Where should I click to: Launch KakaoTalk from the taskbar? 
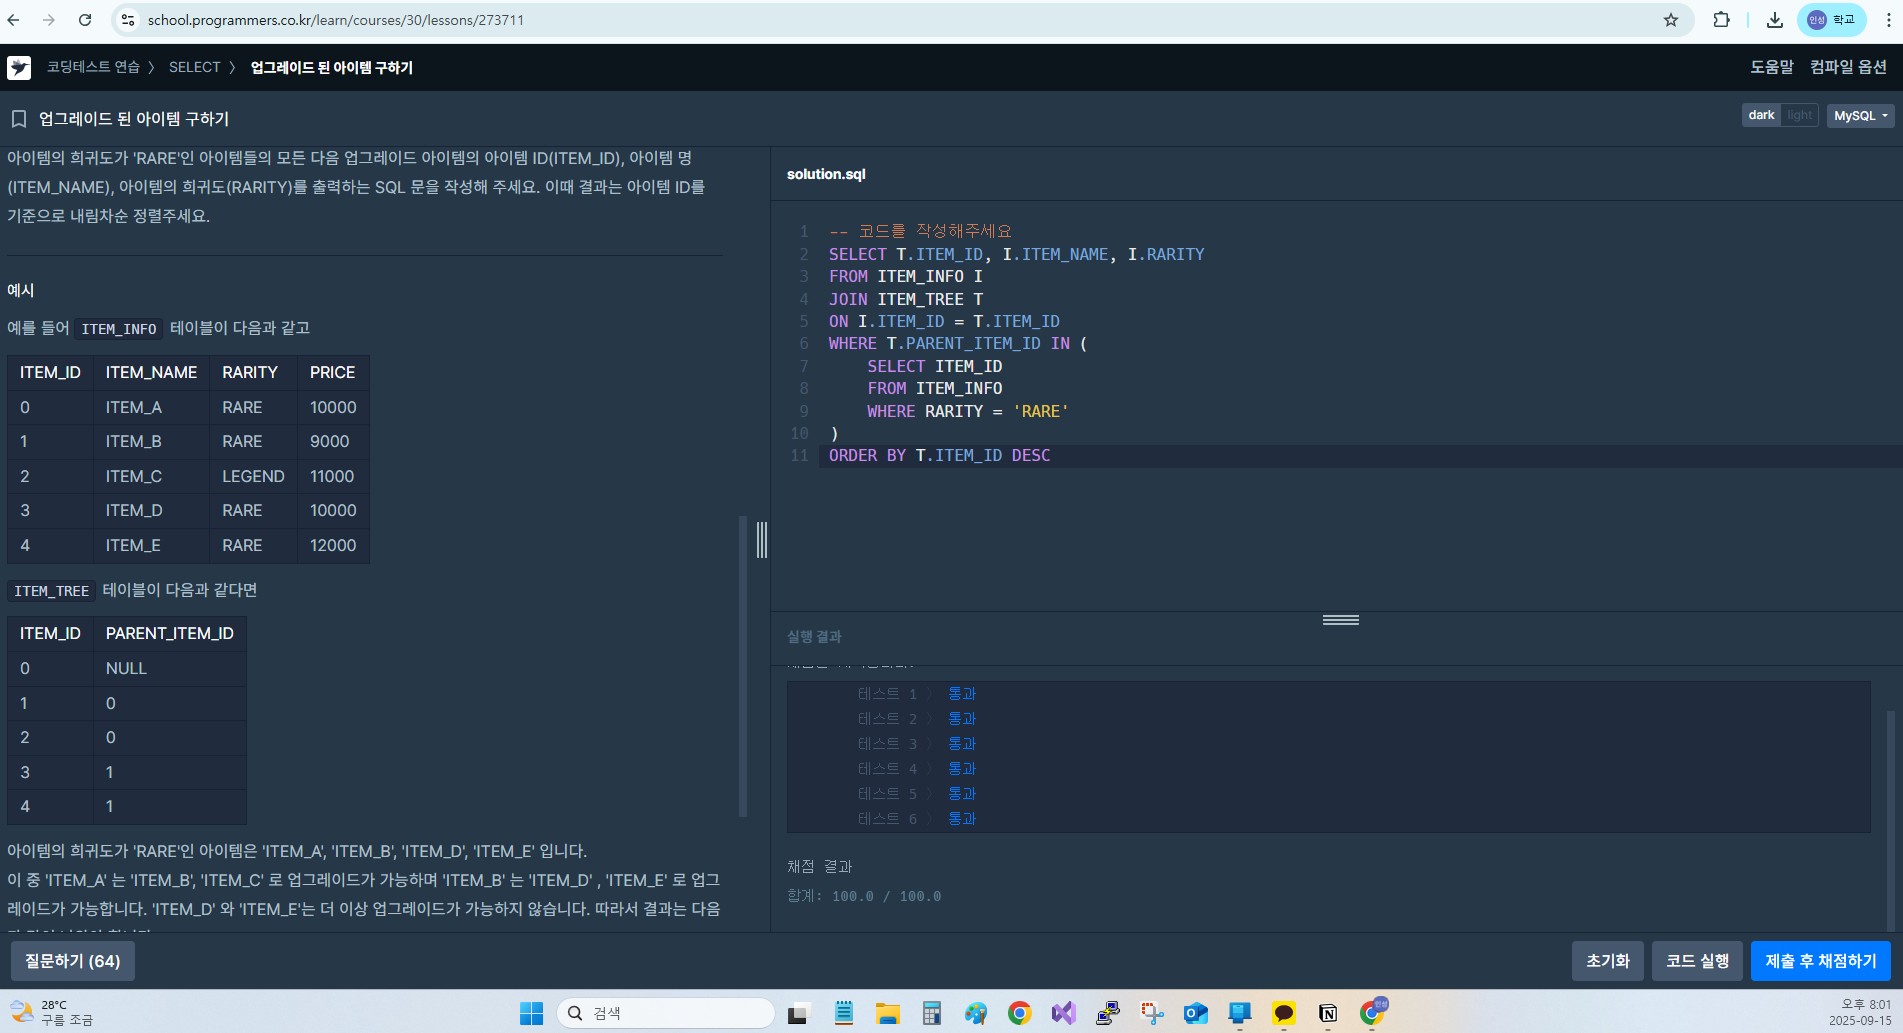(x=1283, y=1013)
